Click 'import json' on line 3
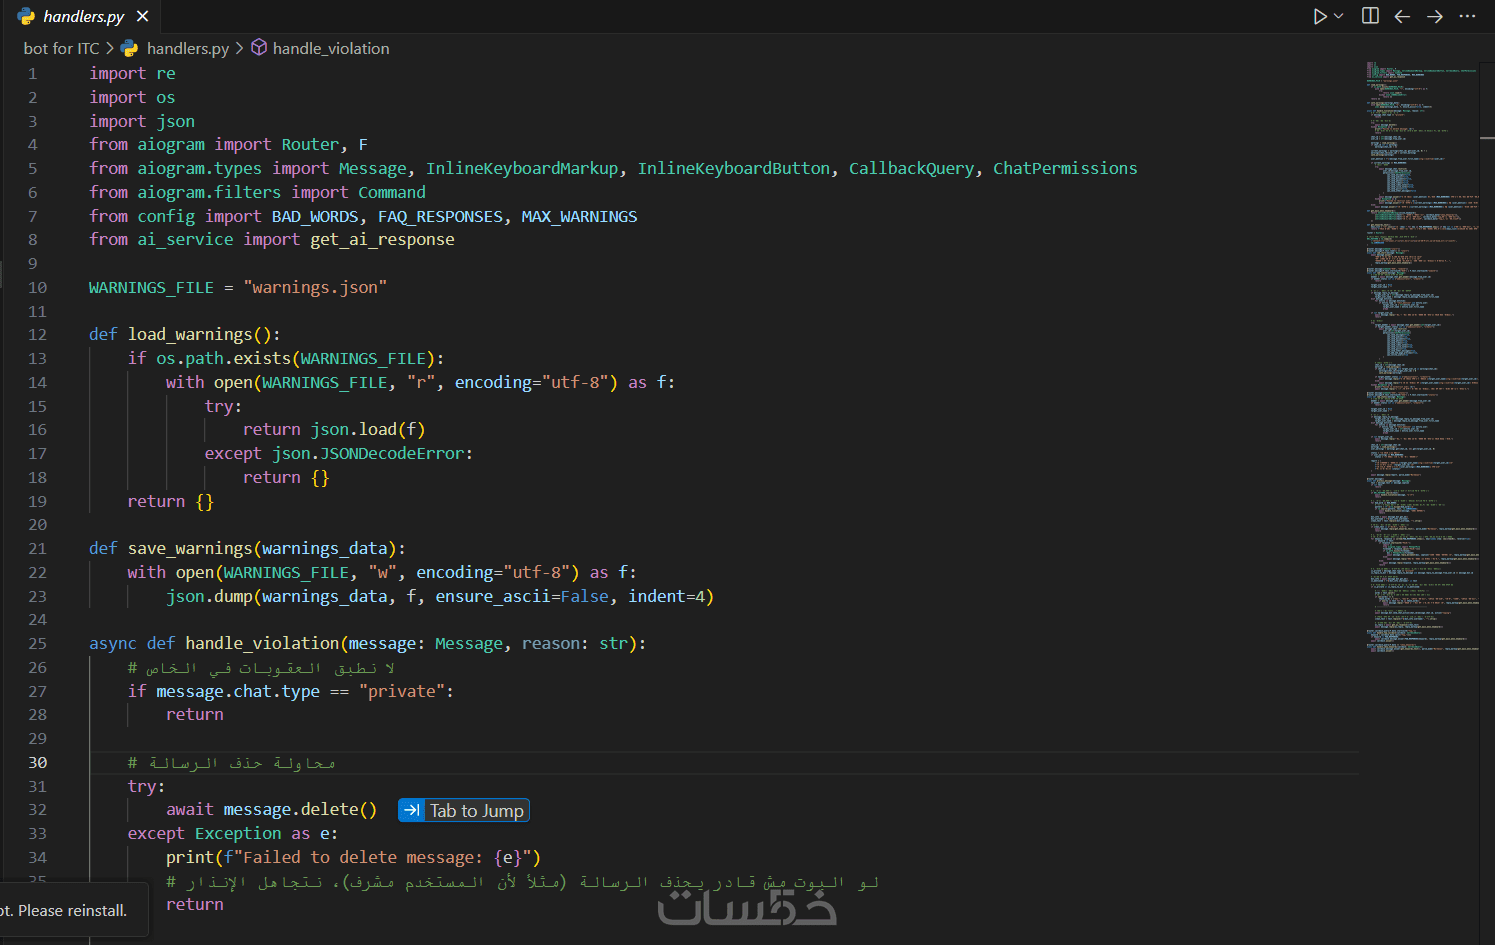The width and height of the screenshot is (1495, 945). click(x=142, y=121)
